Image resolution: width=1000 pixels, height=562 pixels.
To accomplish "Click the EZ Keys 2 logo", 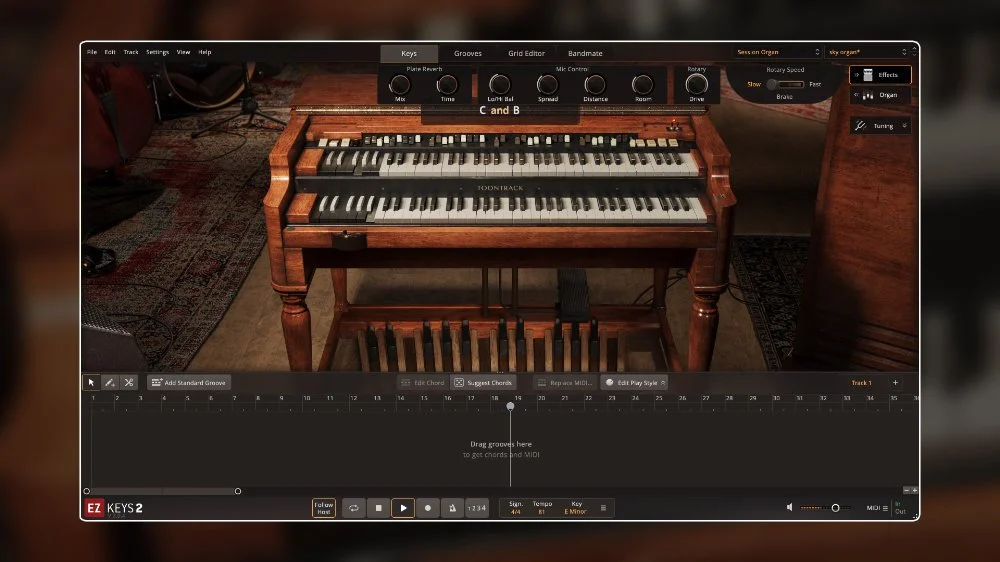I will click(x=115, y=508).
